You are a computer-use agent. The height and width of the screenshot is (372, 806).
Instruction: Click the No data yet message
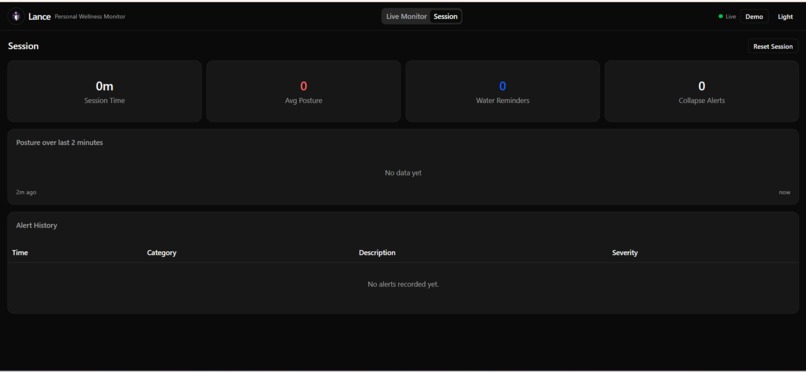point(403,173)
